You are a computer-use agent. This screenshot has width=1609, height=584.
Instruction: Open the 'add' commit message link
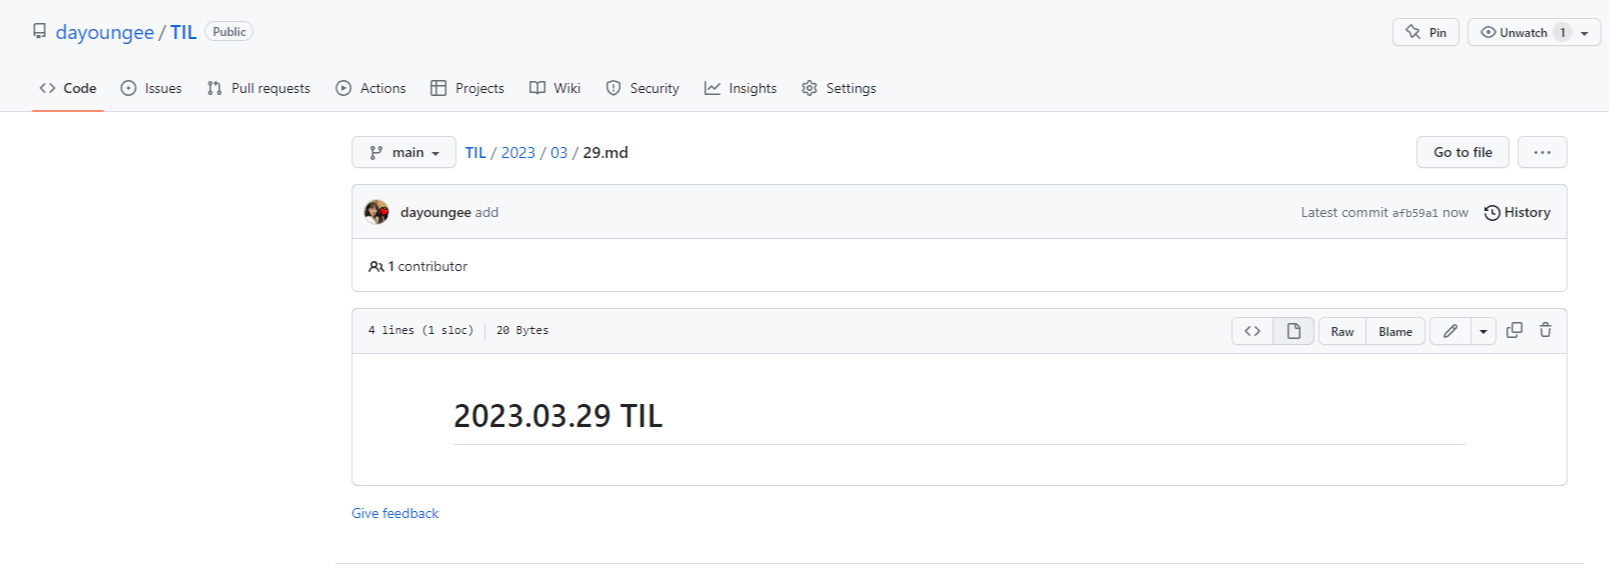point(487,212)
